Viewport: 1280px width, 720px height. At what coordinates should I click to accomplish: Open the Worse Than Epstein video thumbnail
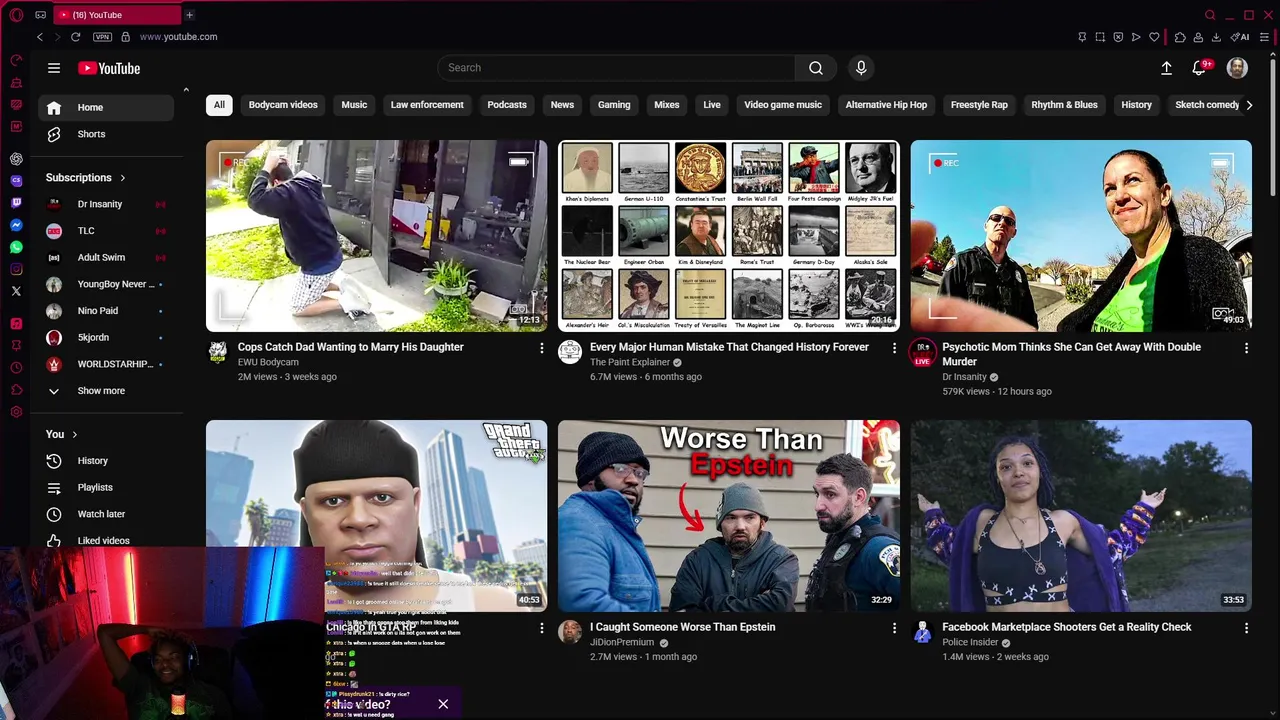729,516
